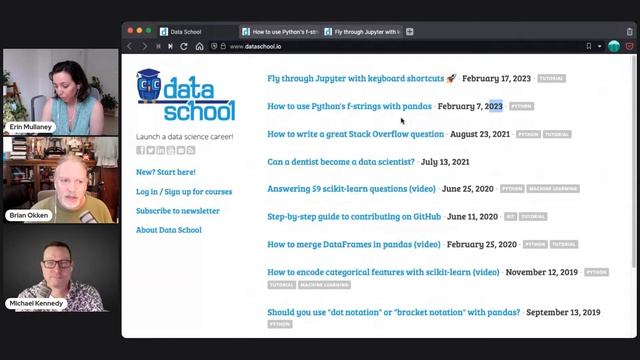
Task: Open the teal profile avatar in toolbar
Action: pyautogui.click(x=614, y=47)
